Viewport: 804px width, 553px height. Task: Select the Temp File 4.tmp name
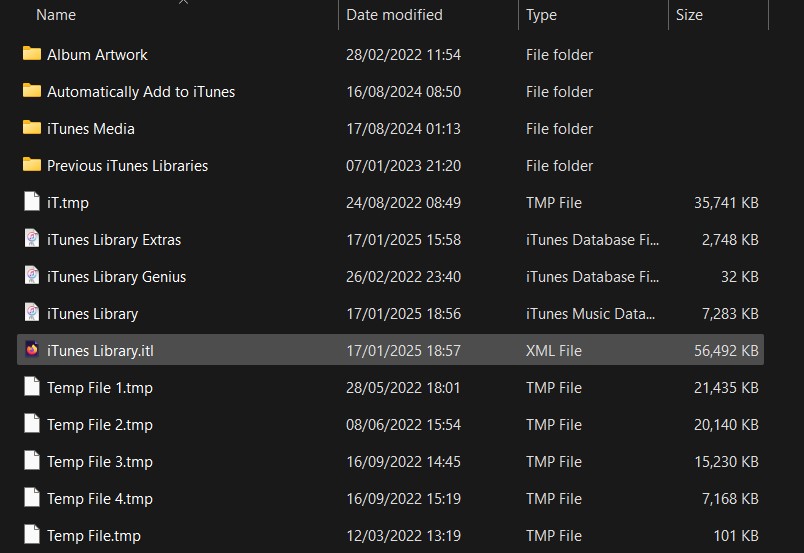(99, 499)
